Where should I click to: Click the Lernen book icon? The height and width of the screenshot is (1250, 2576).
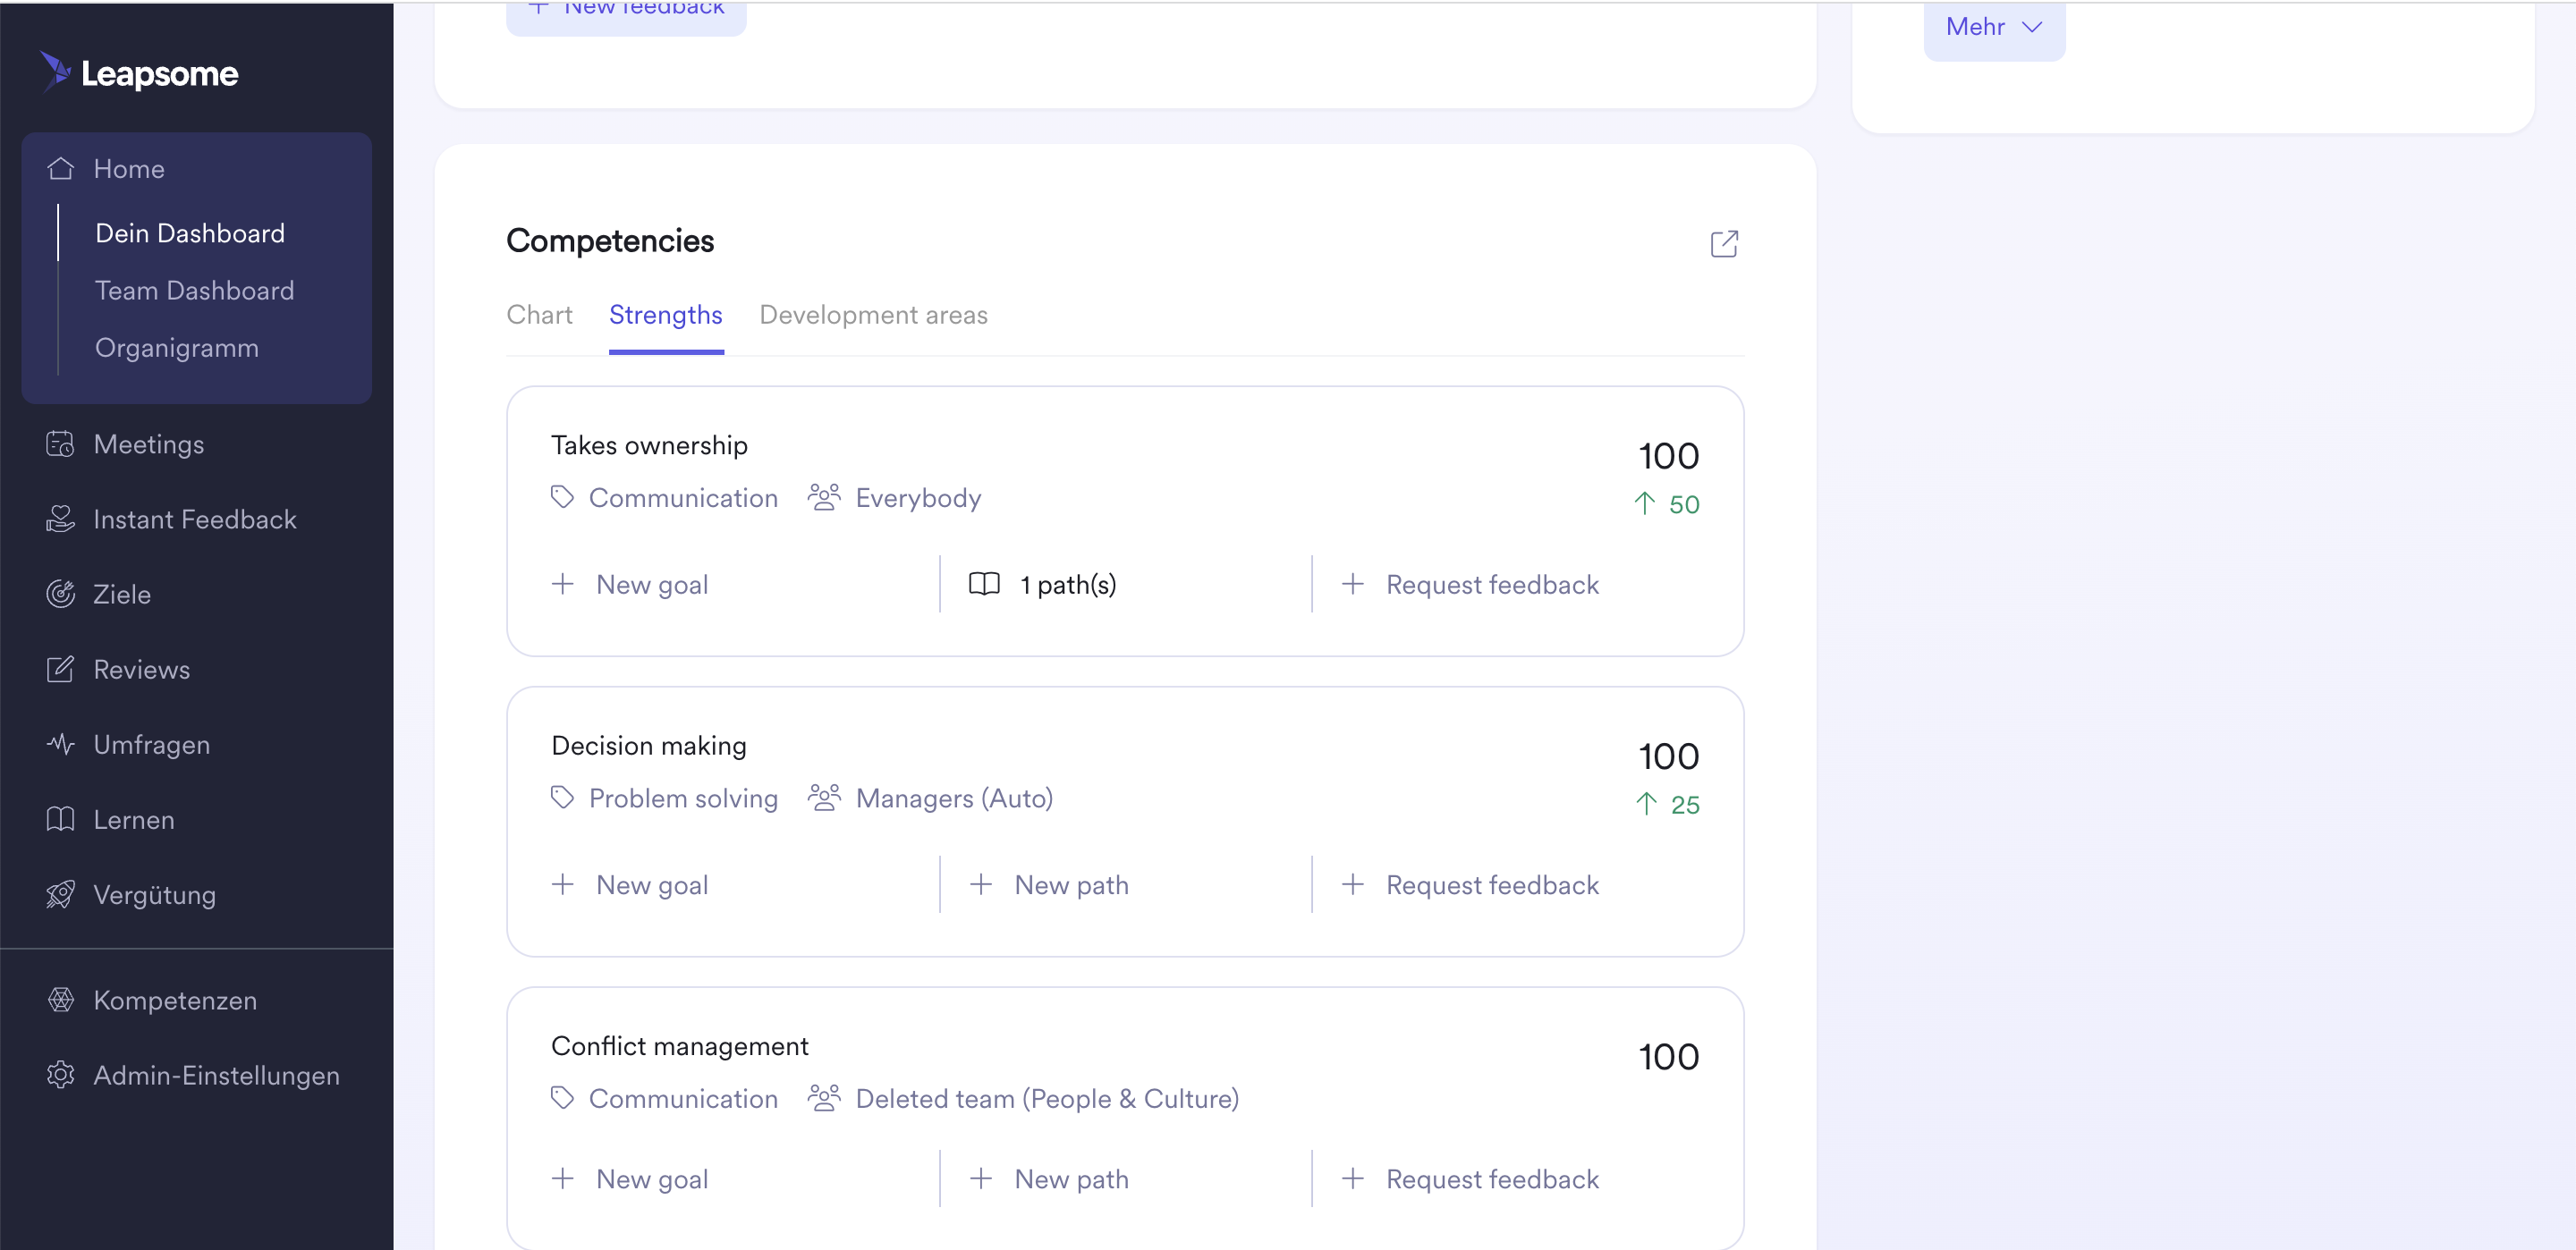pyautogui.click(x=60, y=818)
